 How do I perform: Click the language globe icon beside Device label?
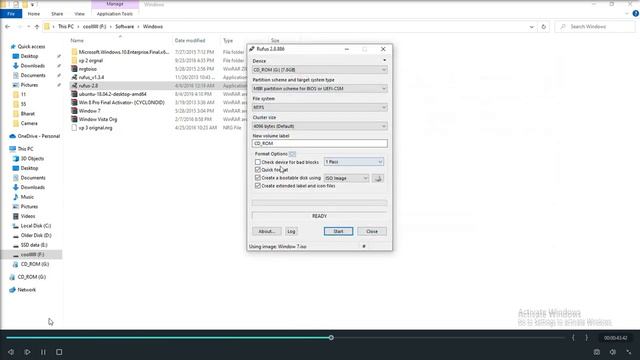point(384,60)
